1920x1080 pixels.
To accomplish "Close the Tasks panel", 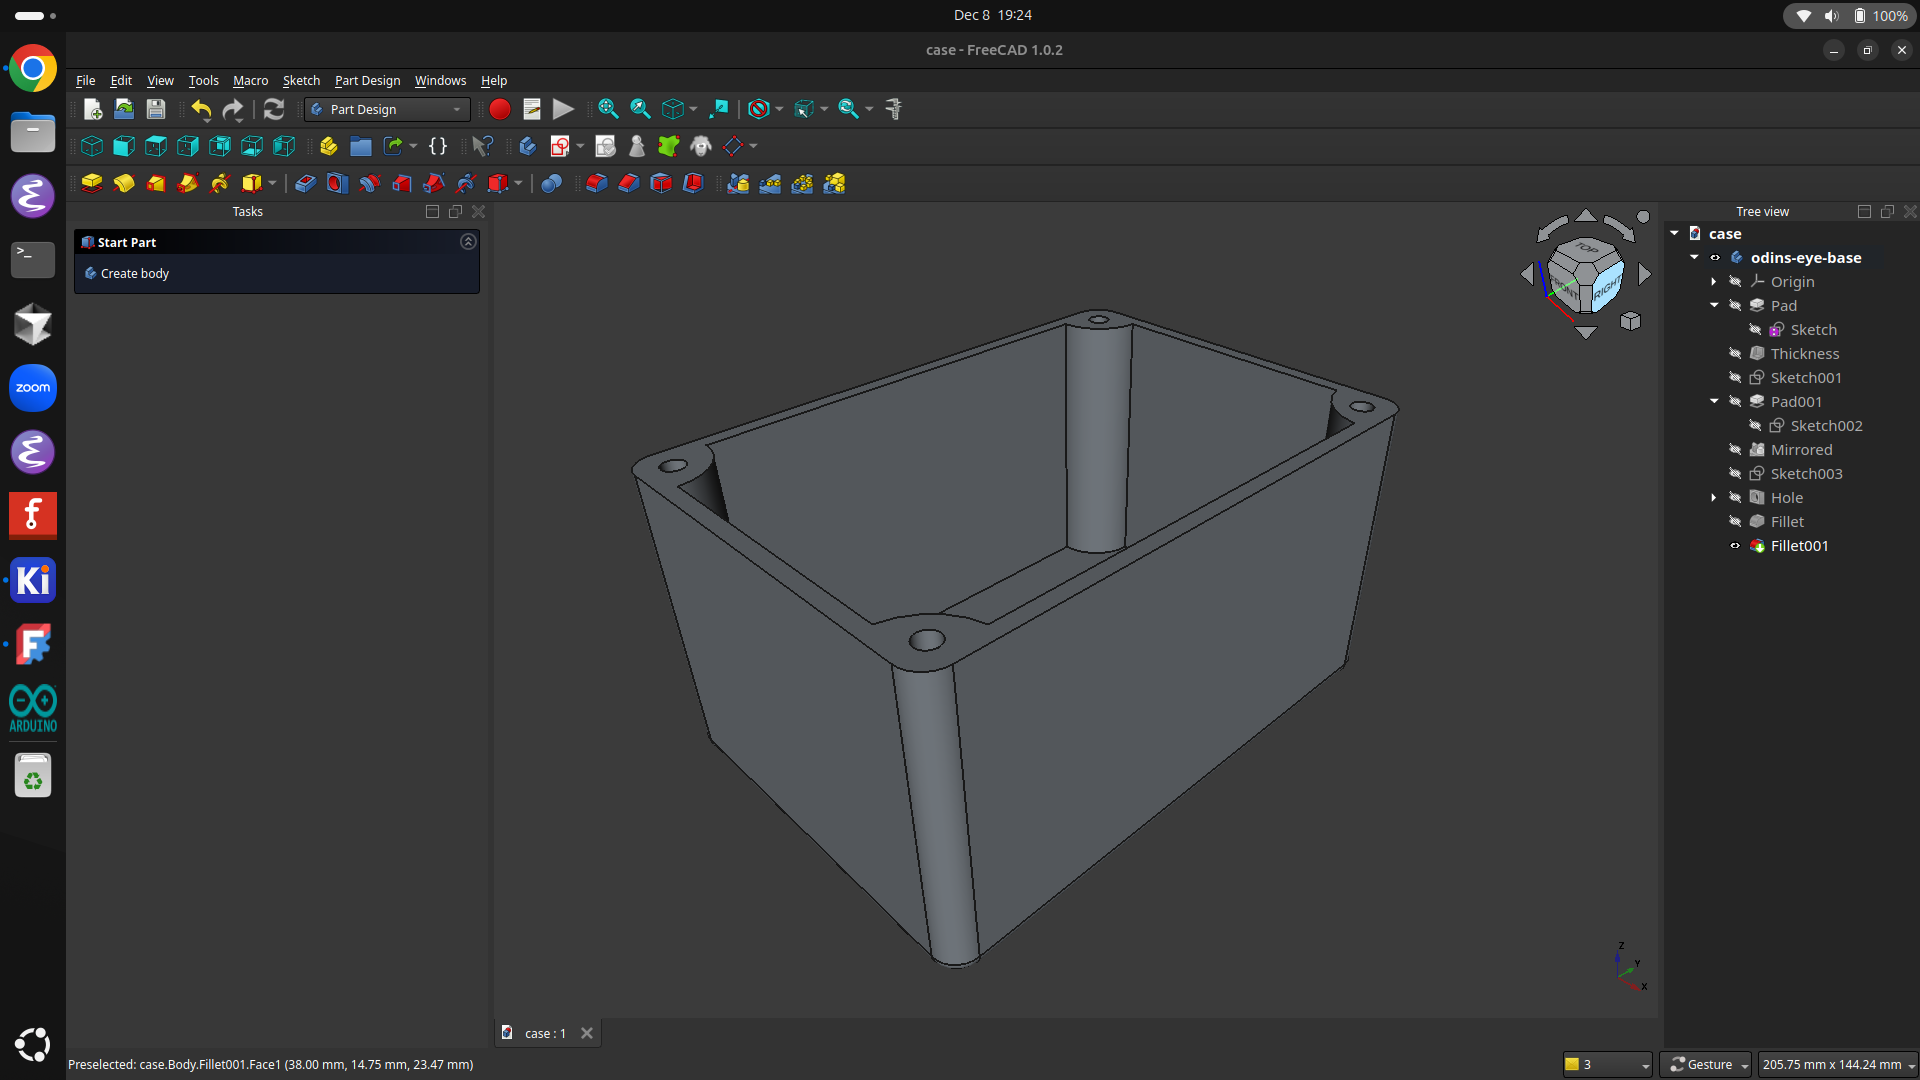I will click(x=479, y=212).
